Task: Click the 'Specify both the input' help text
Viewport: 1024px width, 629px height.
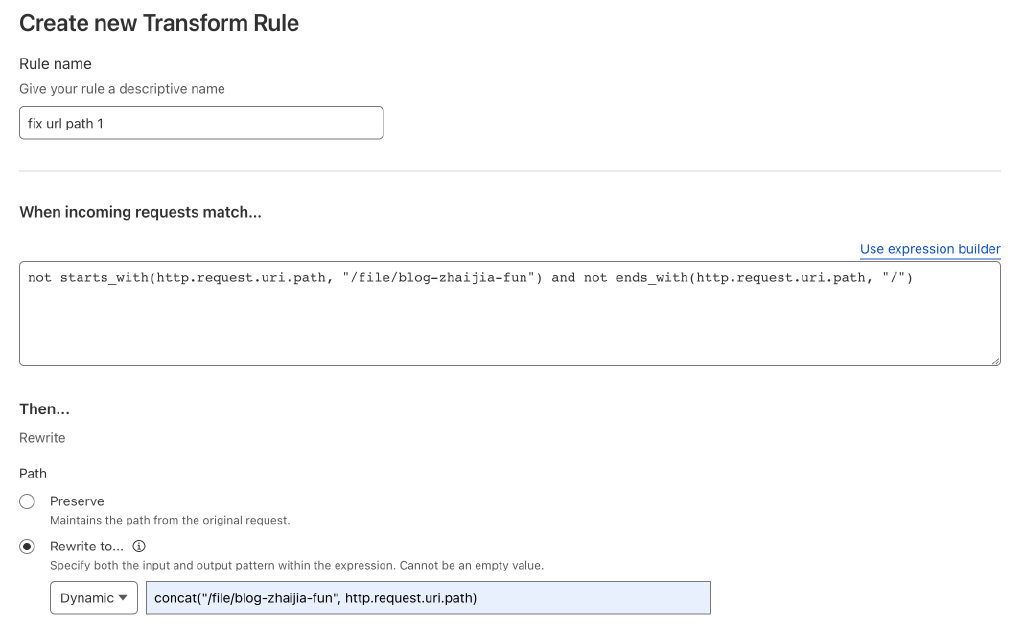Action: 296,565
